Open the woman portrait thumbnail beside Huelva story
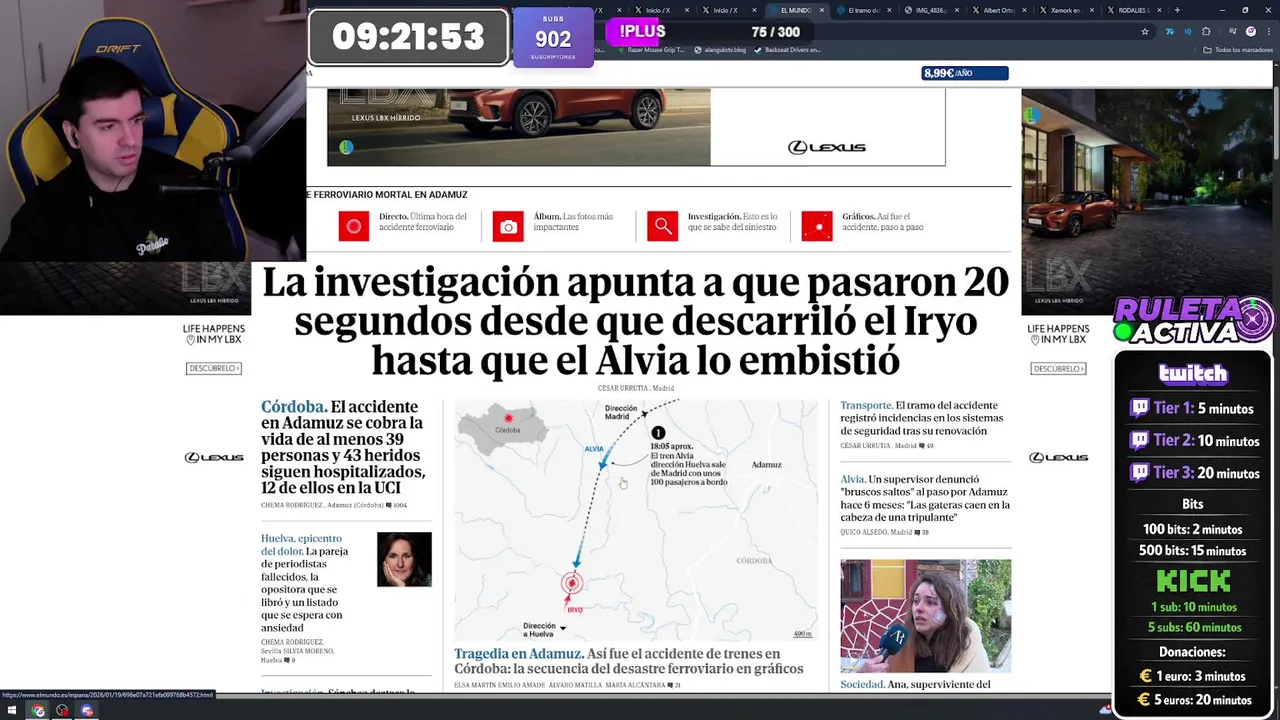The height and width of the screenshot is (720, 1280). [404, 559]
